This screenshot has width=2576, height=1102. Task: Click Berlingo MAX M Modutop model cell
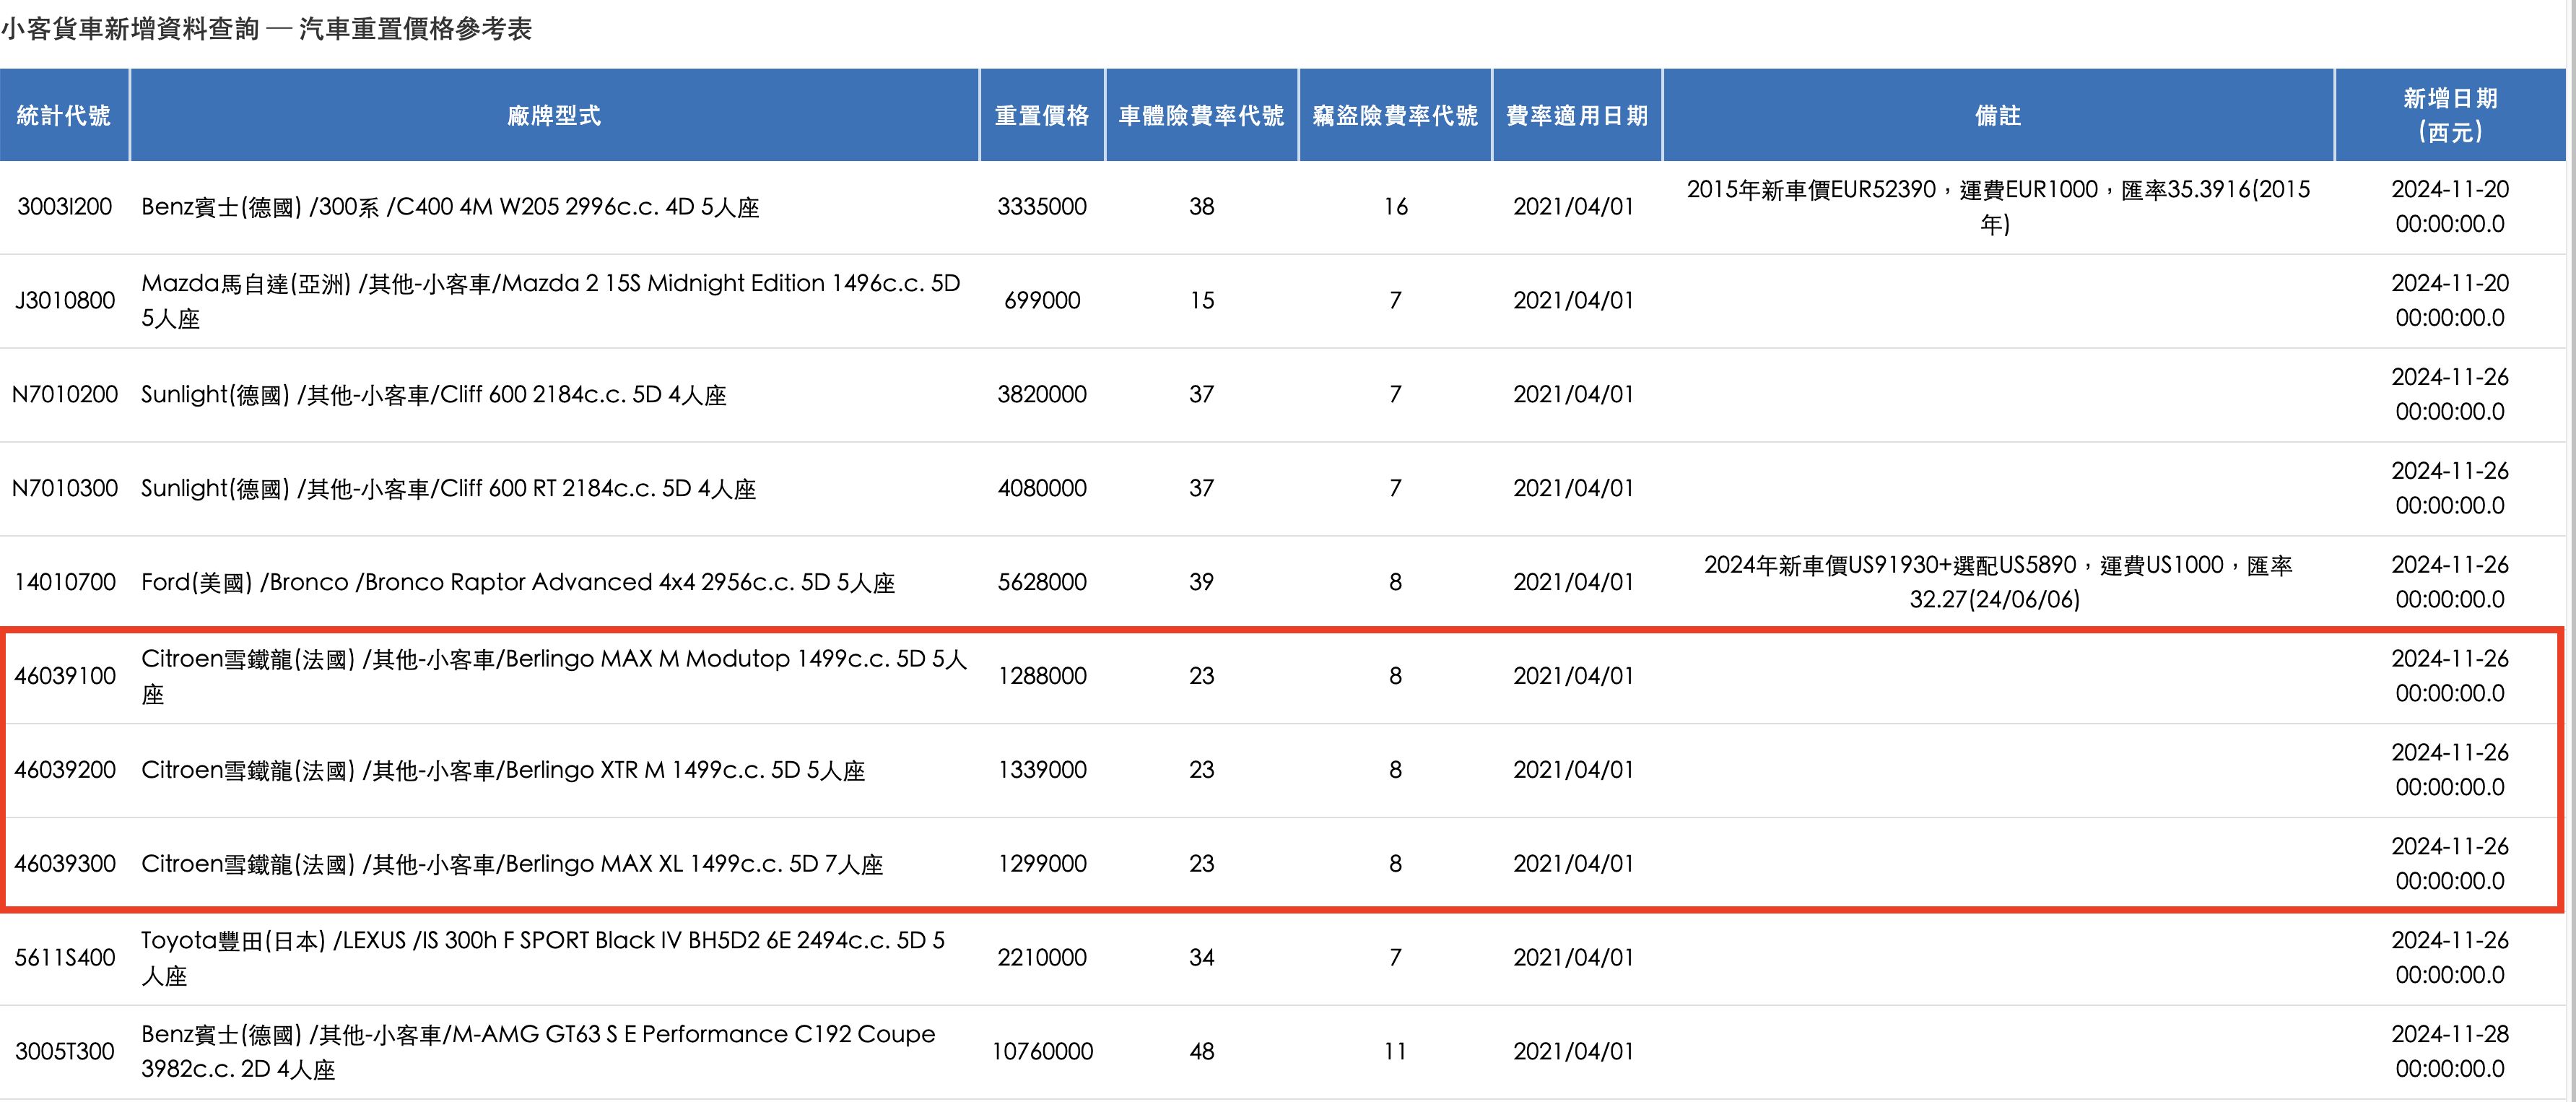point(554,677)
